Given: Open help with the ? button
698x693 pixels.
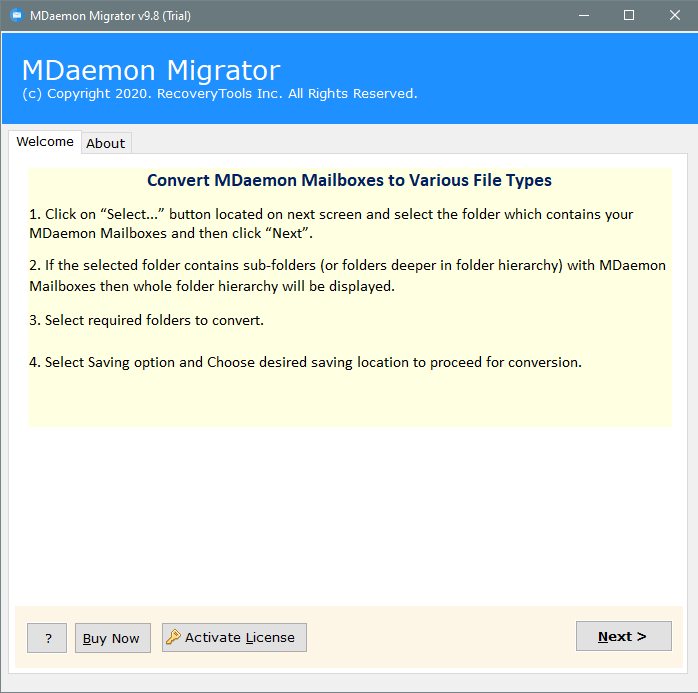Looking at the screenshot, I should pyautogui.click(x=47, y=638).
